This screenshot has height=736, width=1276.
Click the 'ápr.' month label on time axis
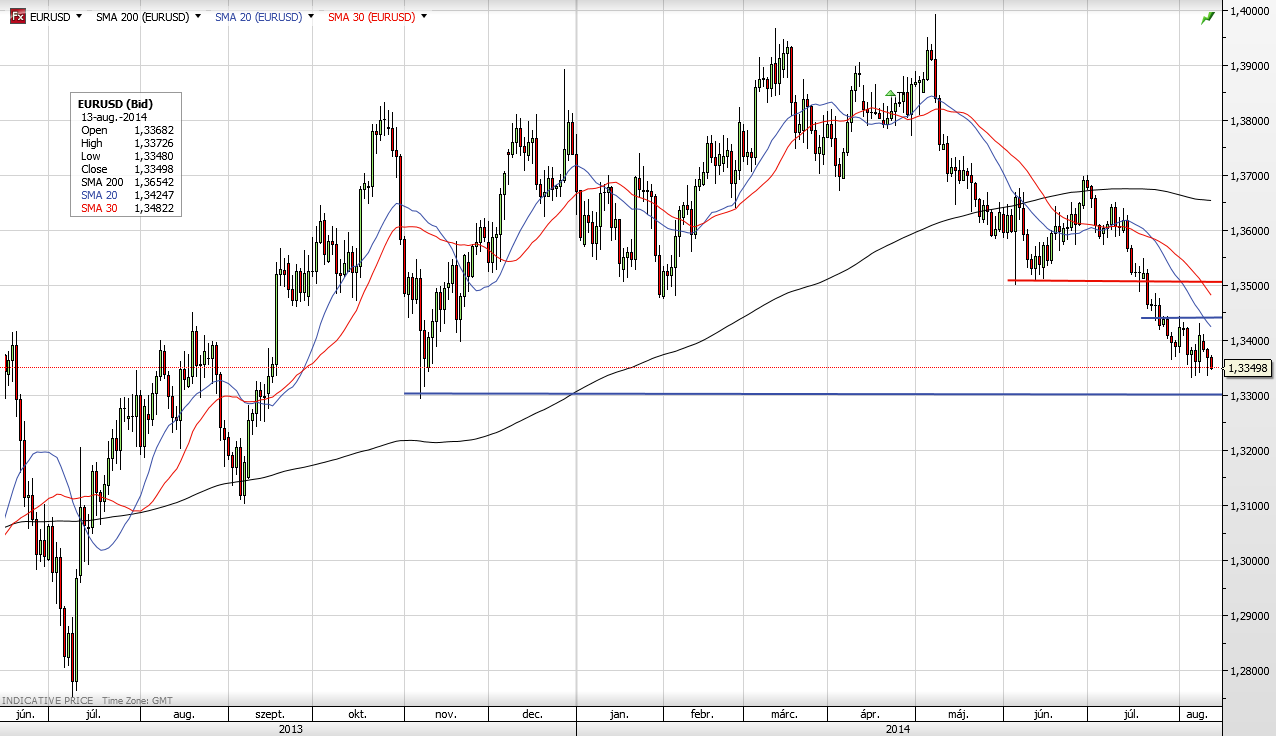pos(870,715)
